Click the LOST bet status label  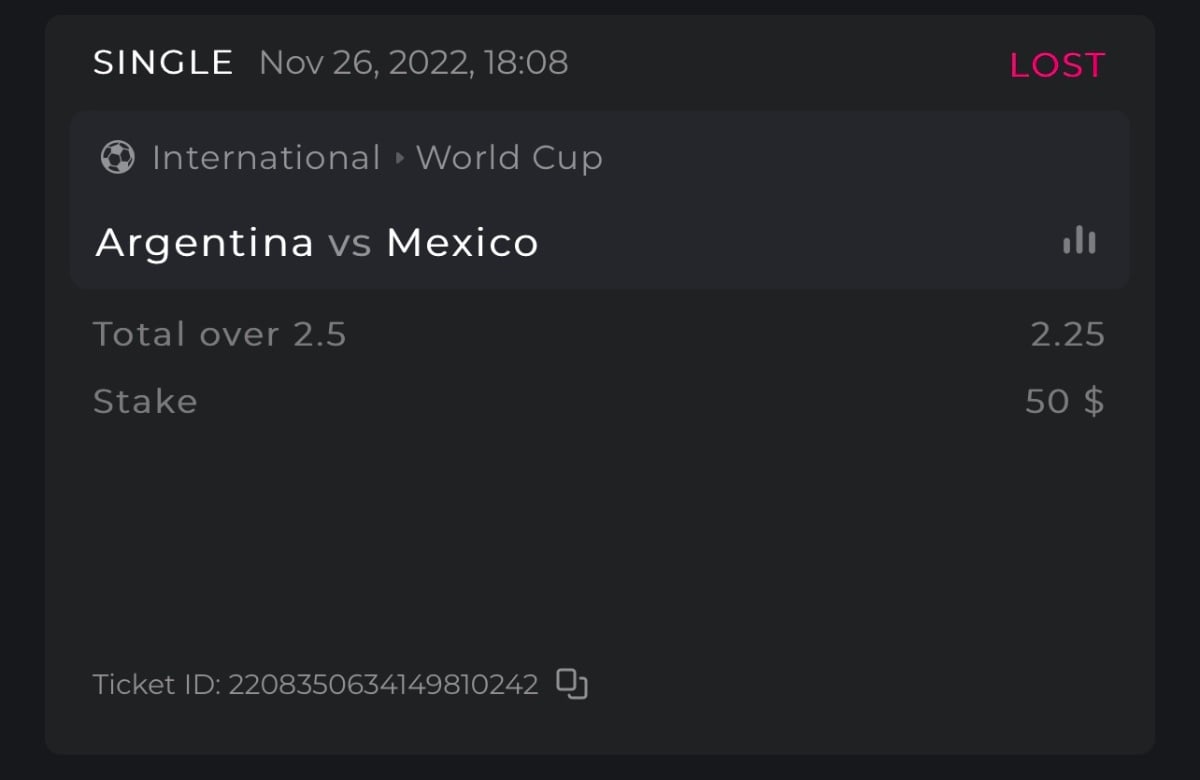(x=1056, y=65)
